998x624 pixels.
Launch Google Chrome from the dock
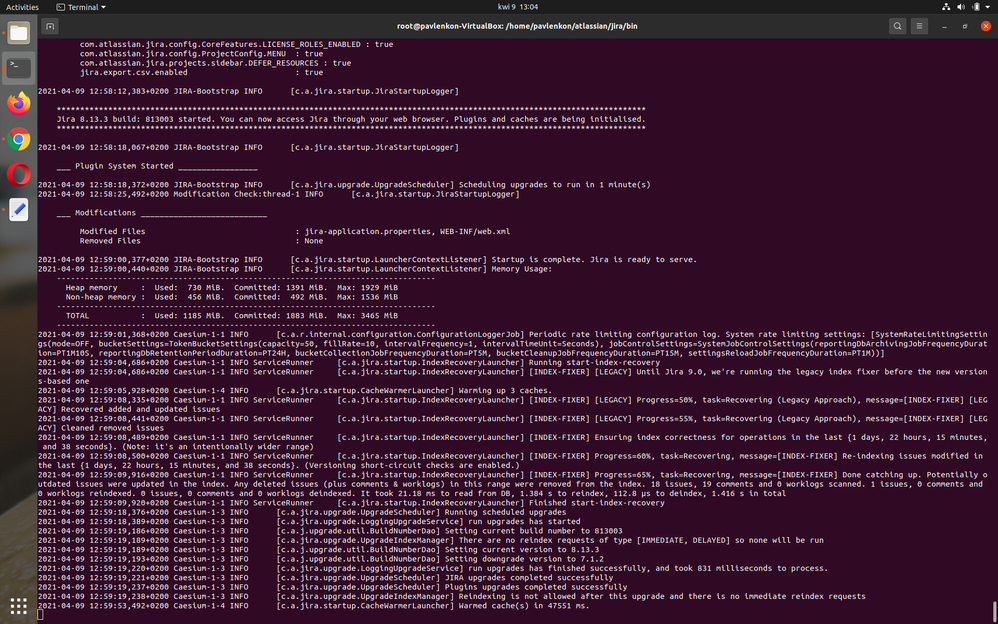[x=18, y=139]
